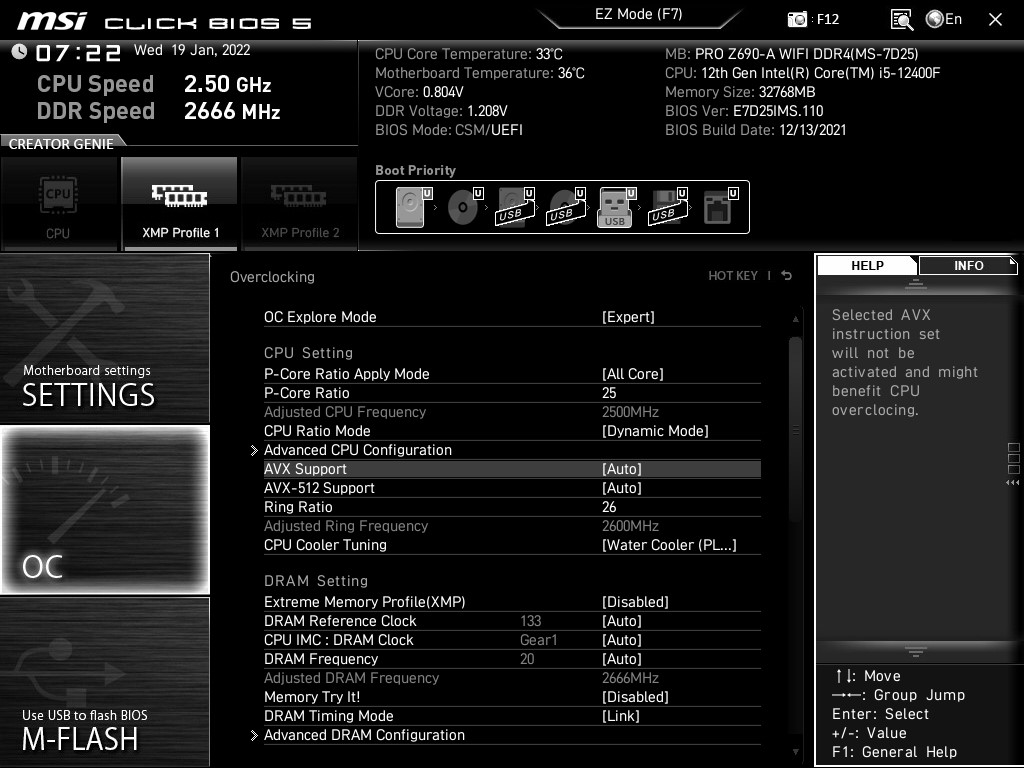Select the USB floppy boot device icon
This screenshot has width=1024, height=768.
tap(667, 207)
